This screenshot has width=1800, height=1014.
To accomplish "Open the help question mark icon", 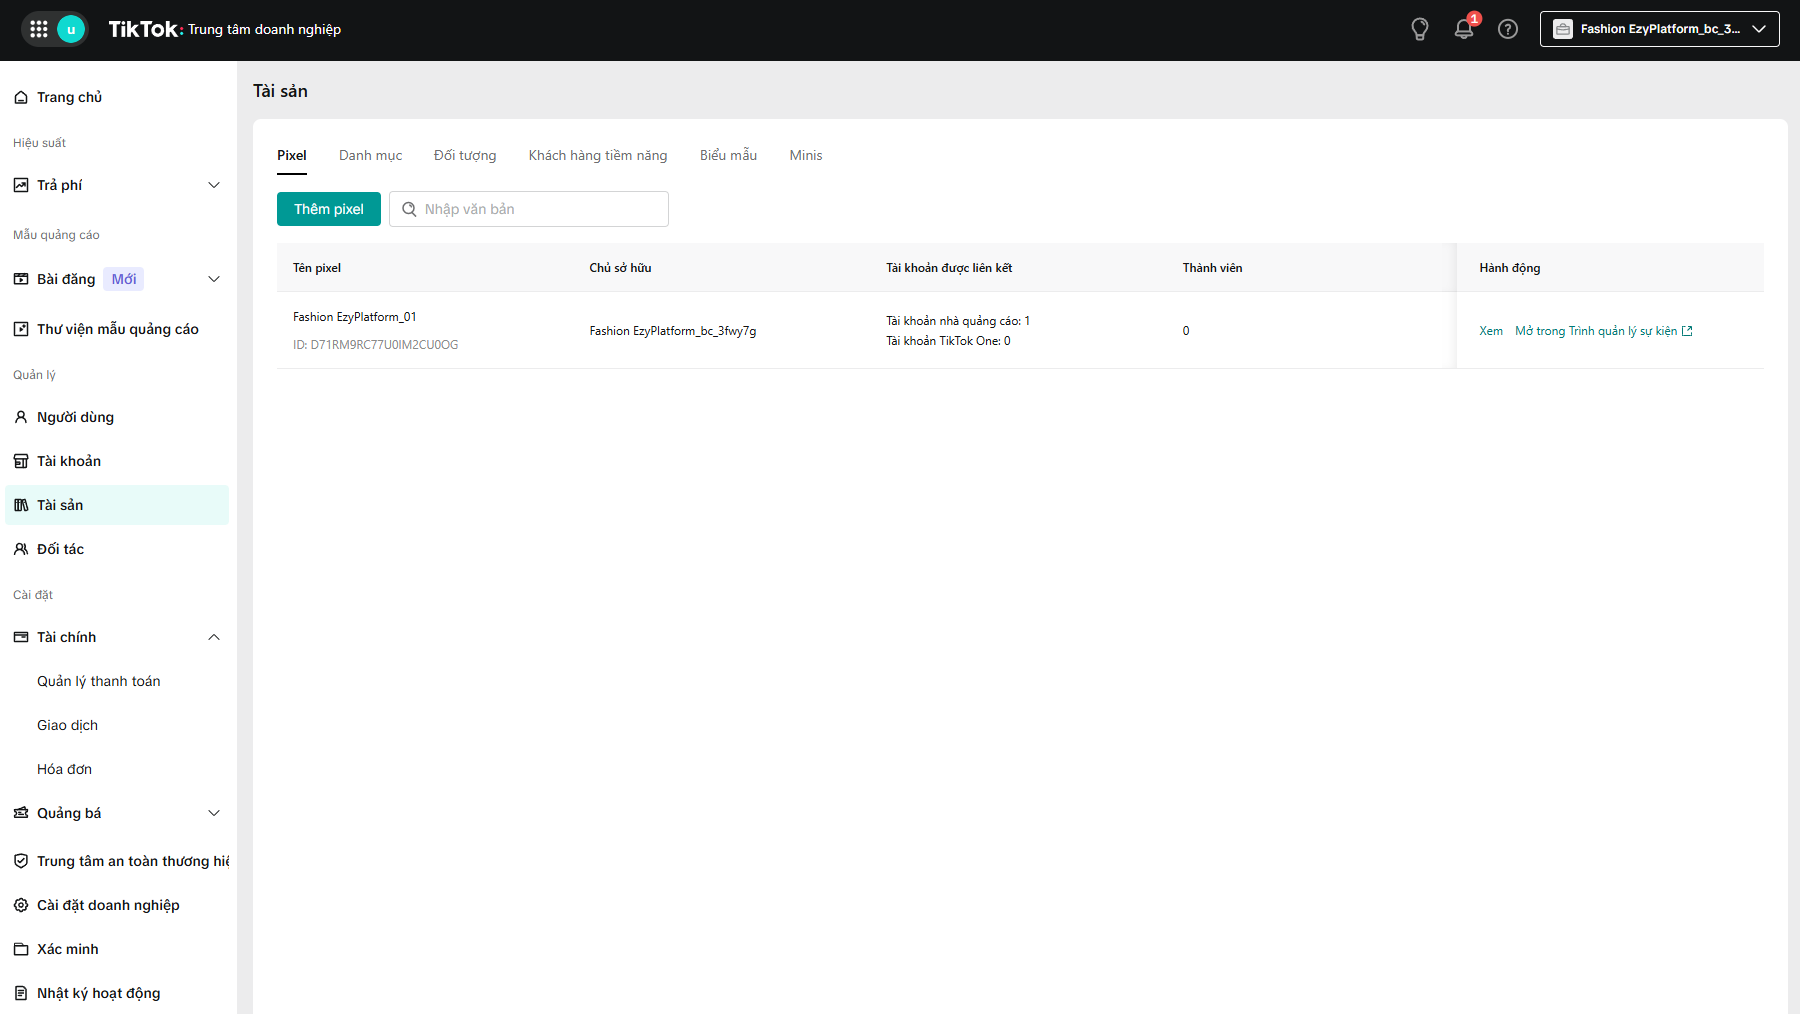I will pos(1508,29).
